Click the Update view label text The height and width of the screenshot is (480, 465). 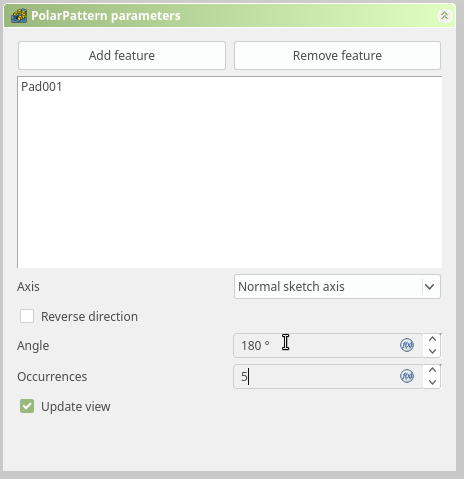click(76, 407)
